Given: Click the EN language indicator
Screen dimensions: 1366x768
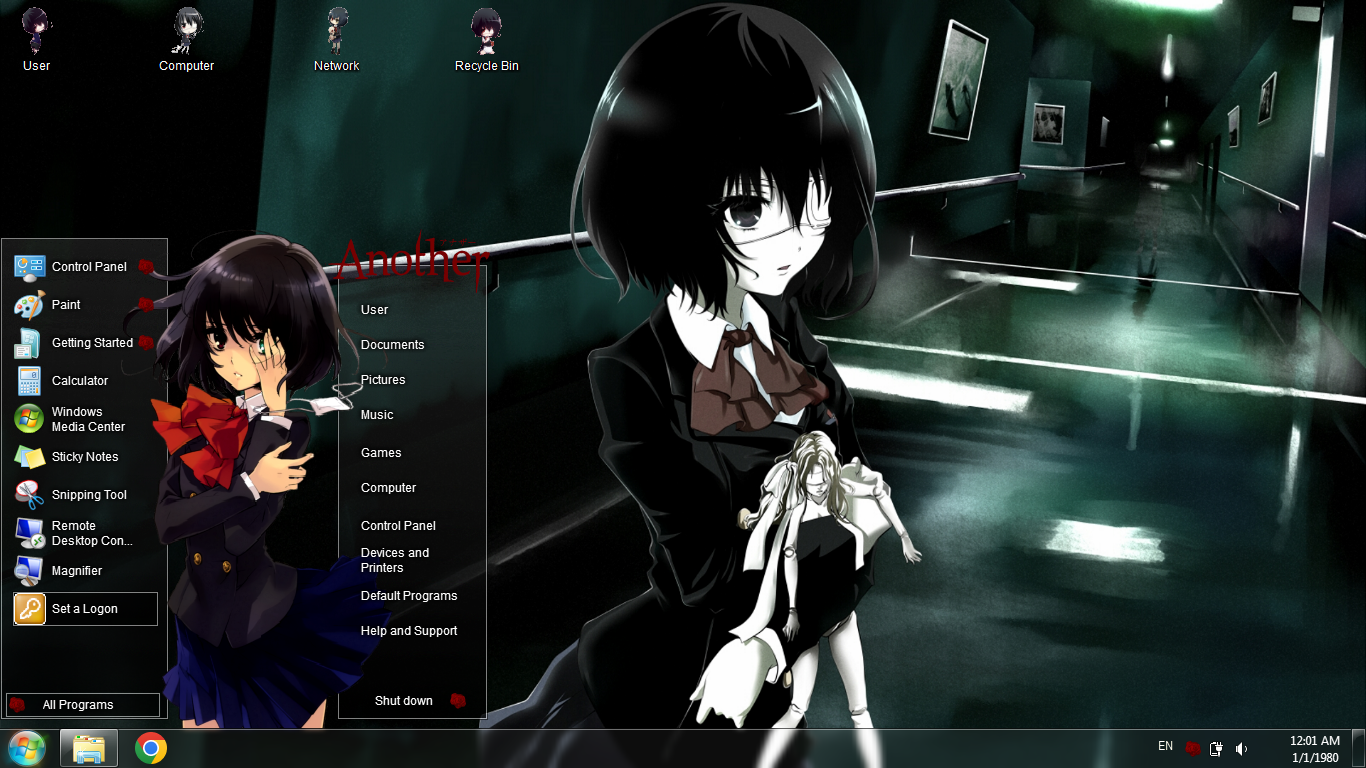Looking at the screenshot, I should [1165, 746].
